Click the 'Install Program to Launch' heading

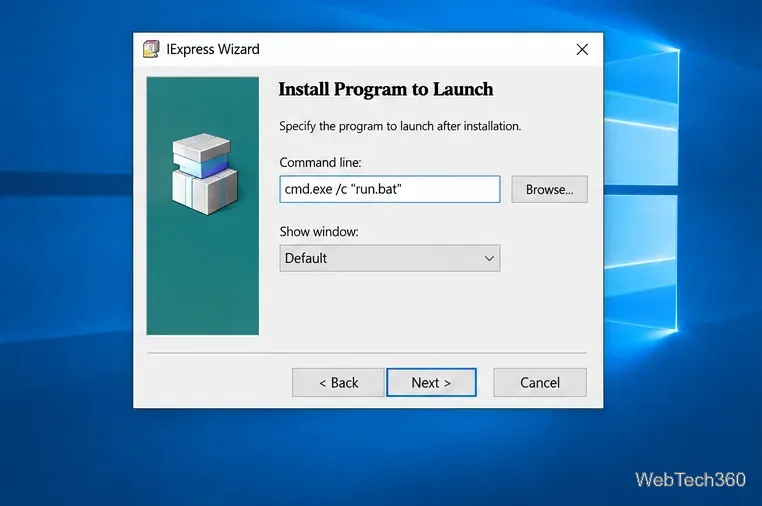pos(386,89)
